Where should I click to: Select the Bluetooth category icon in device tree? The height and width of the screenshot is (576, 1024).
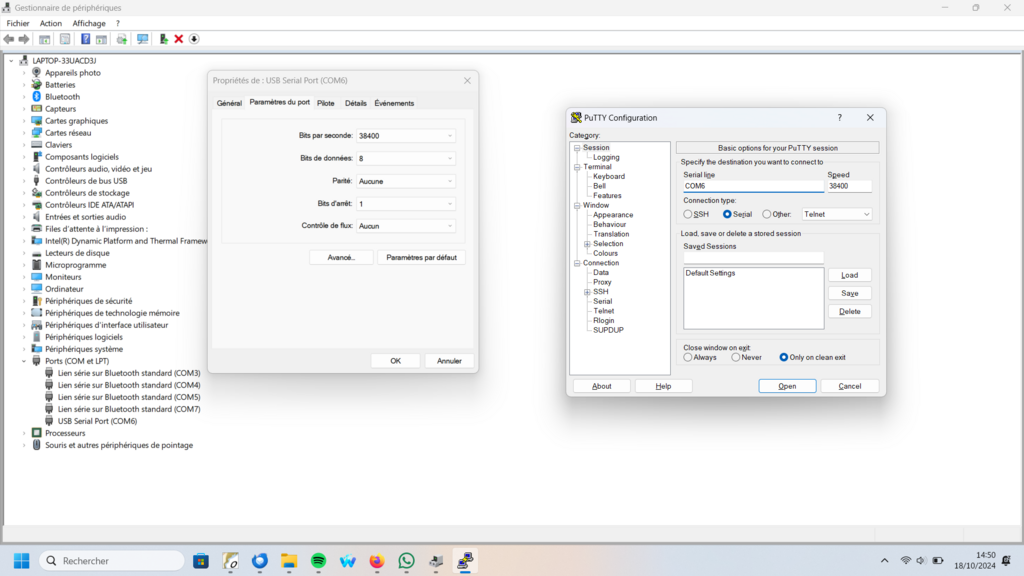coord(37,97)
